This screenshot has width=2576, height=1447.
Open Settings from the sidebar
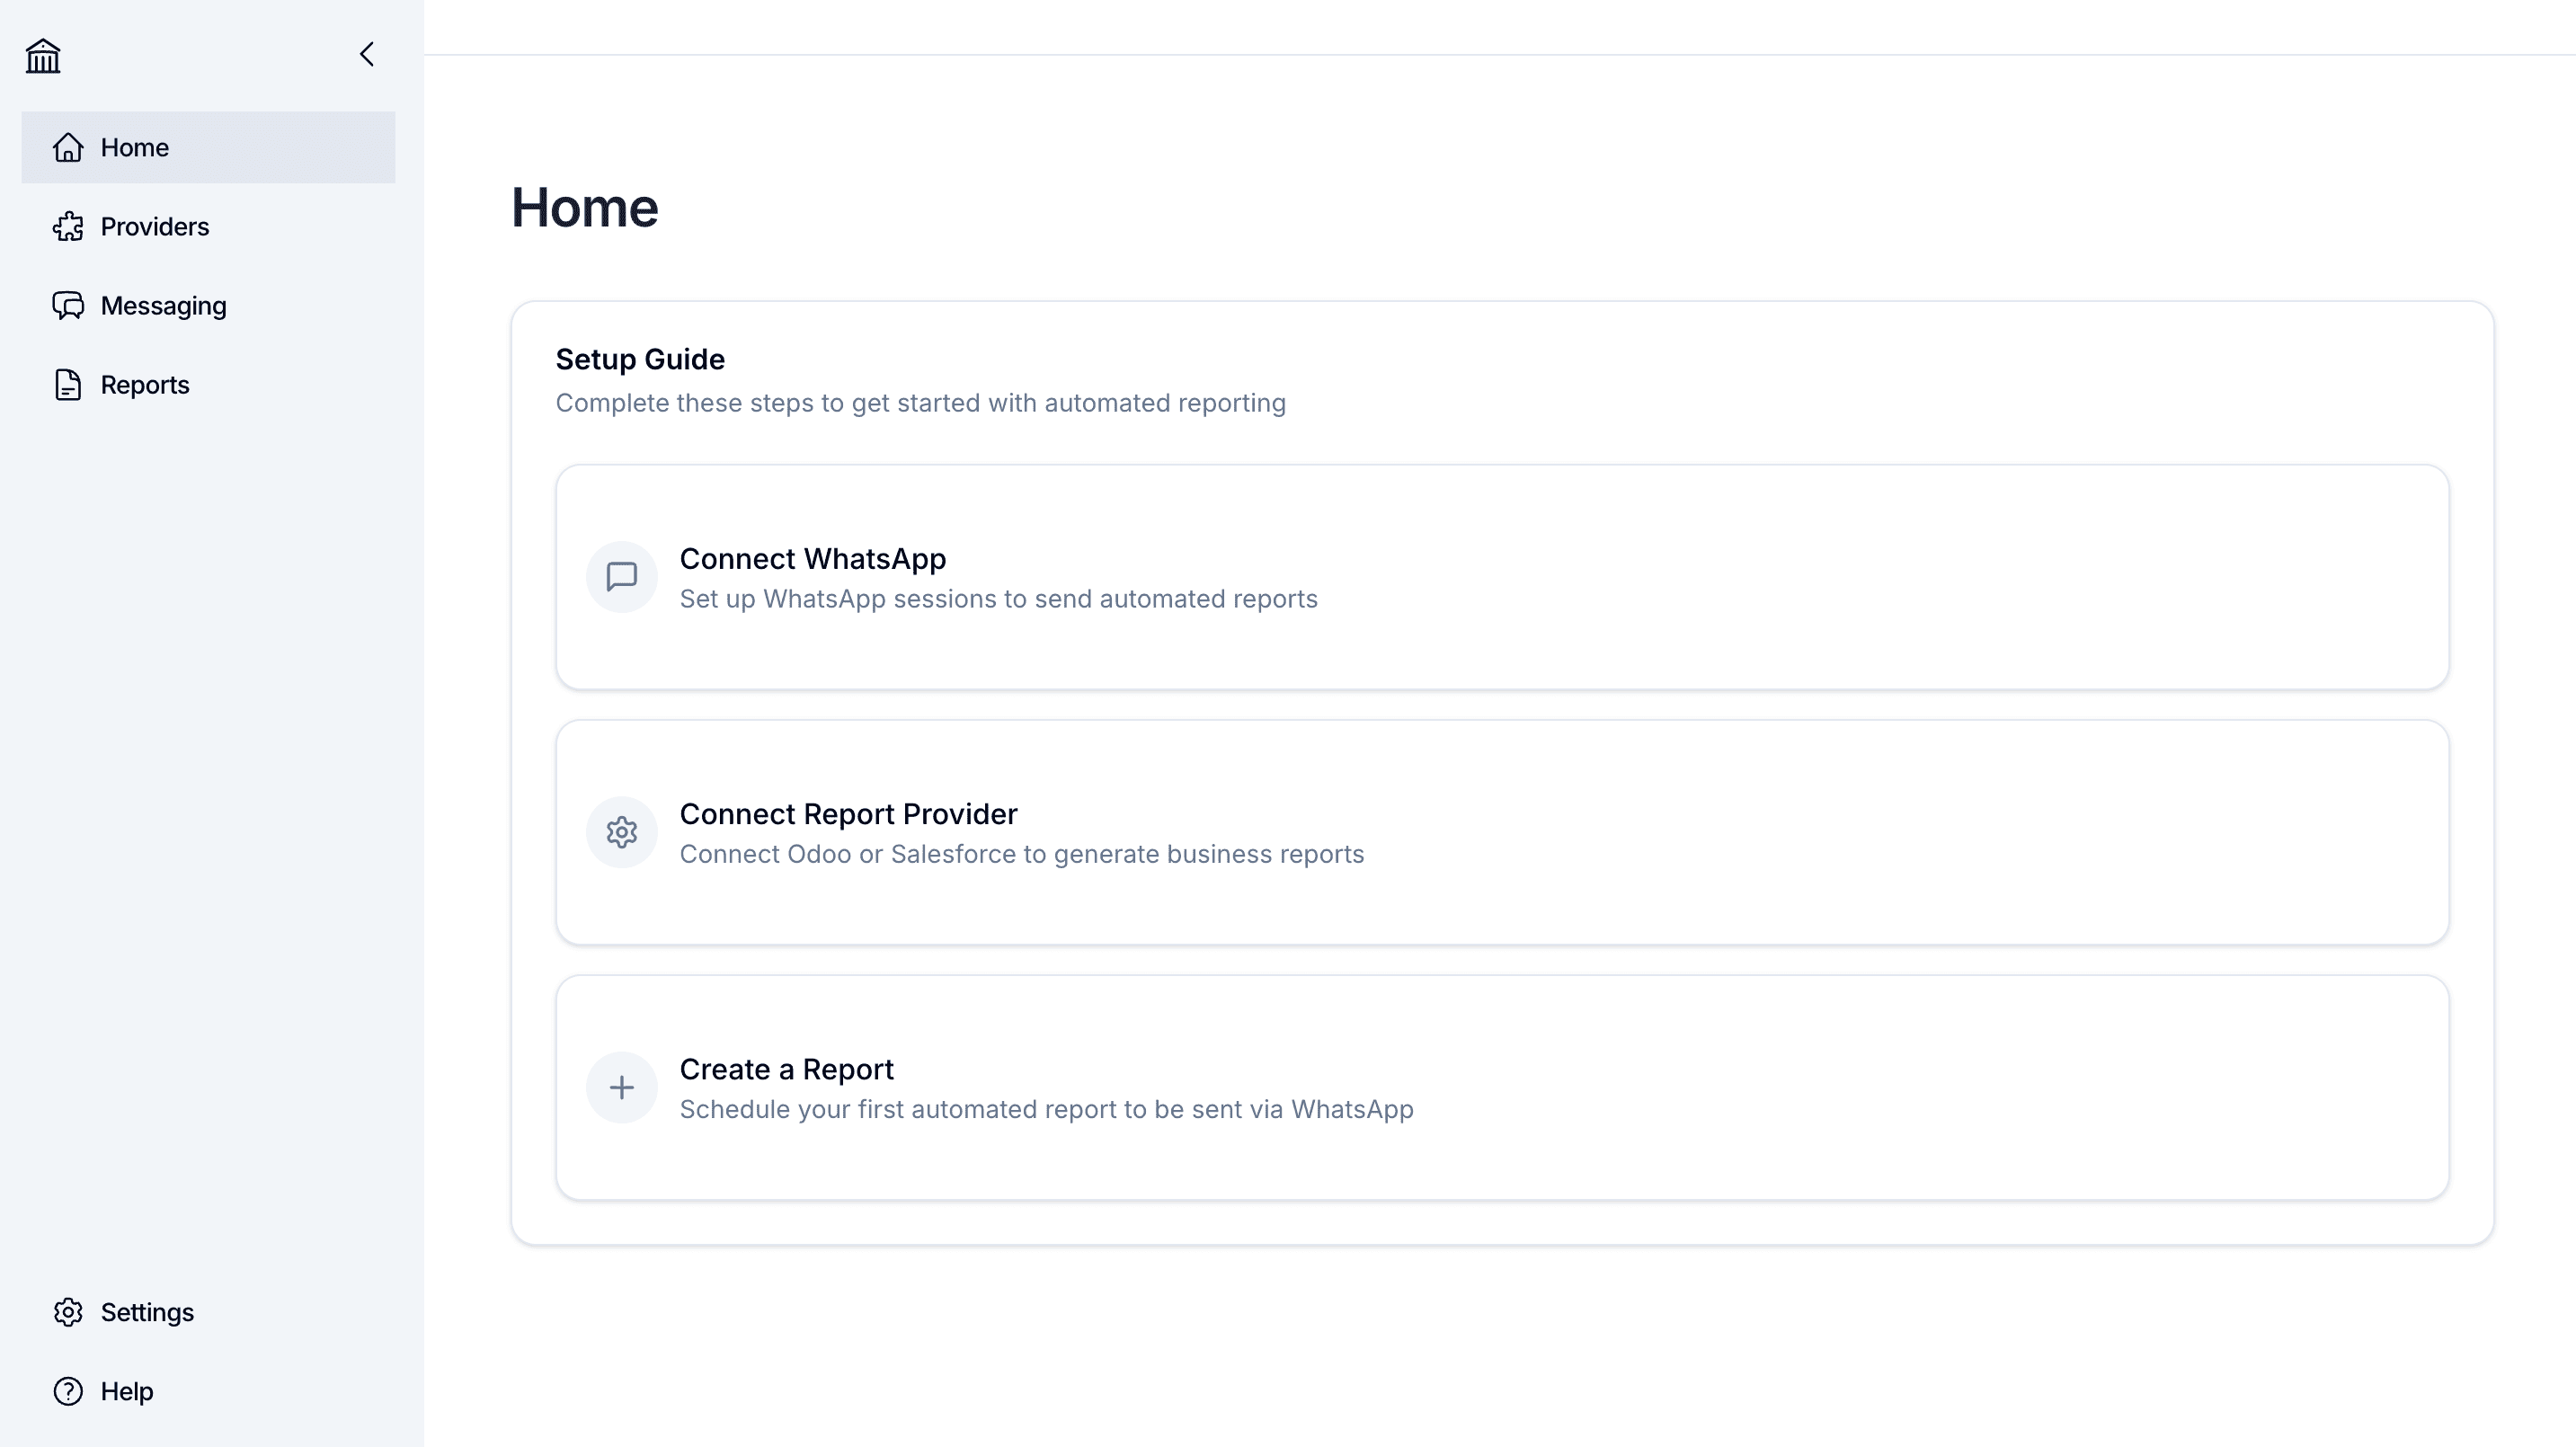tap(147, 1312)
